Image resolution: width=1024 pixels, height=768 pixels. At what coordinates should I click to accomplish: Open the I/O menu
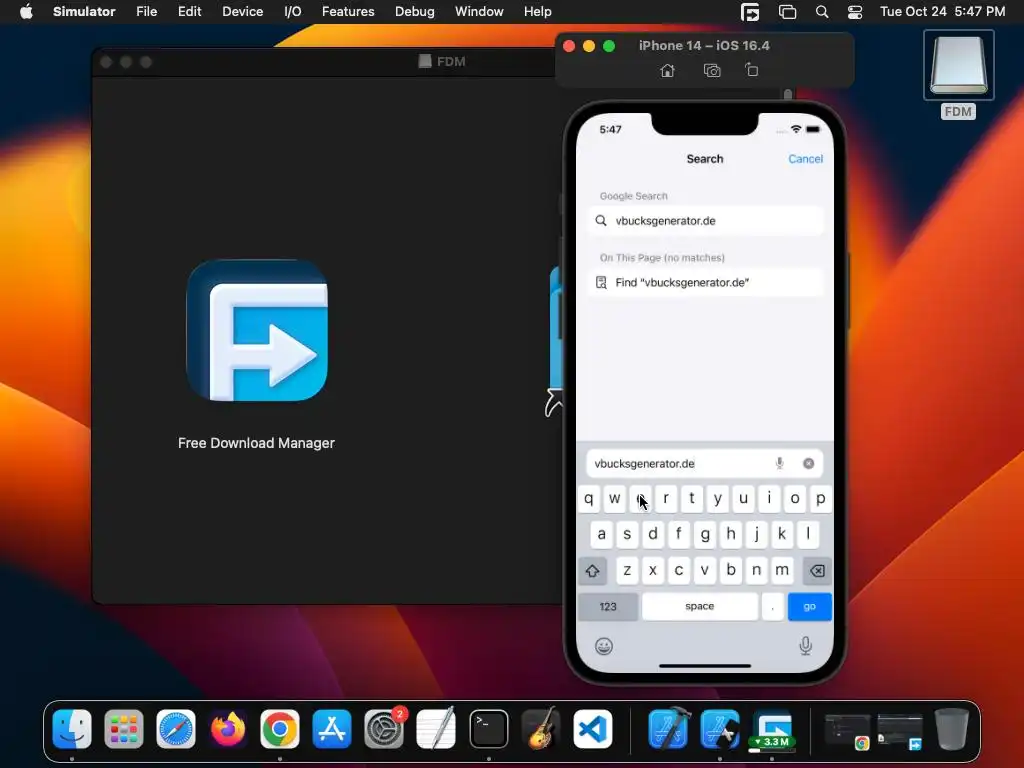pyautogui.click(x=293, y=12)
